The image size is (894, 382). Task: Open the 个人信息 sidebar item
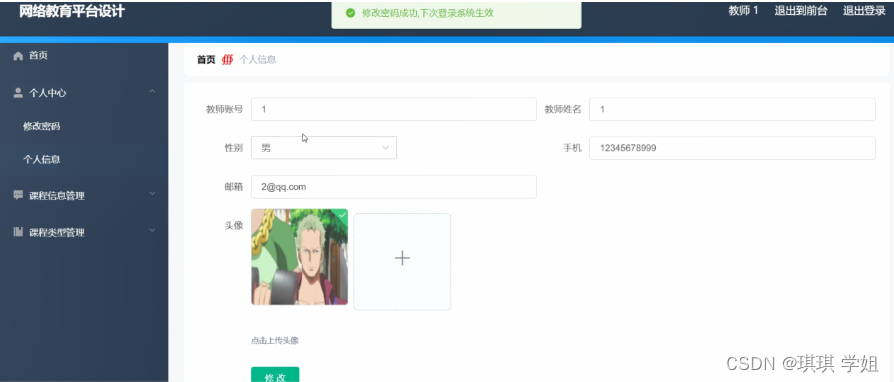point(84,160)
